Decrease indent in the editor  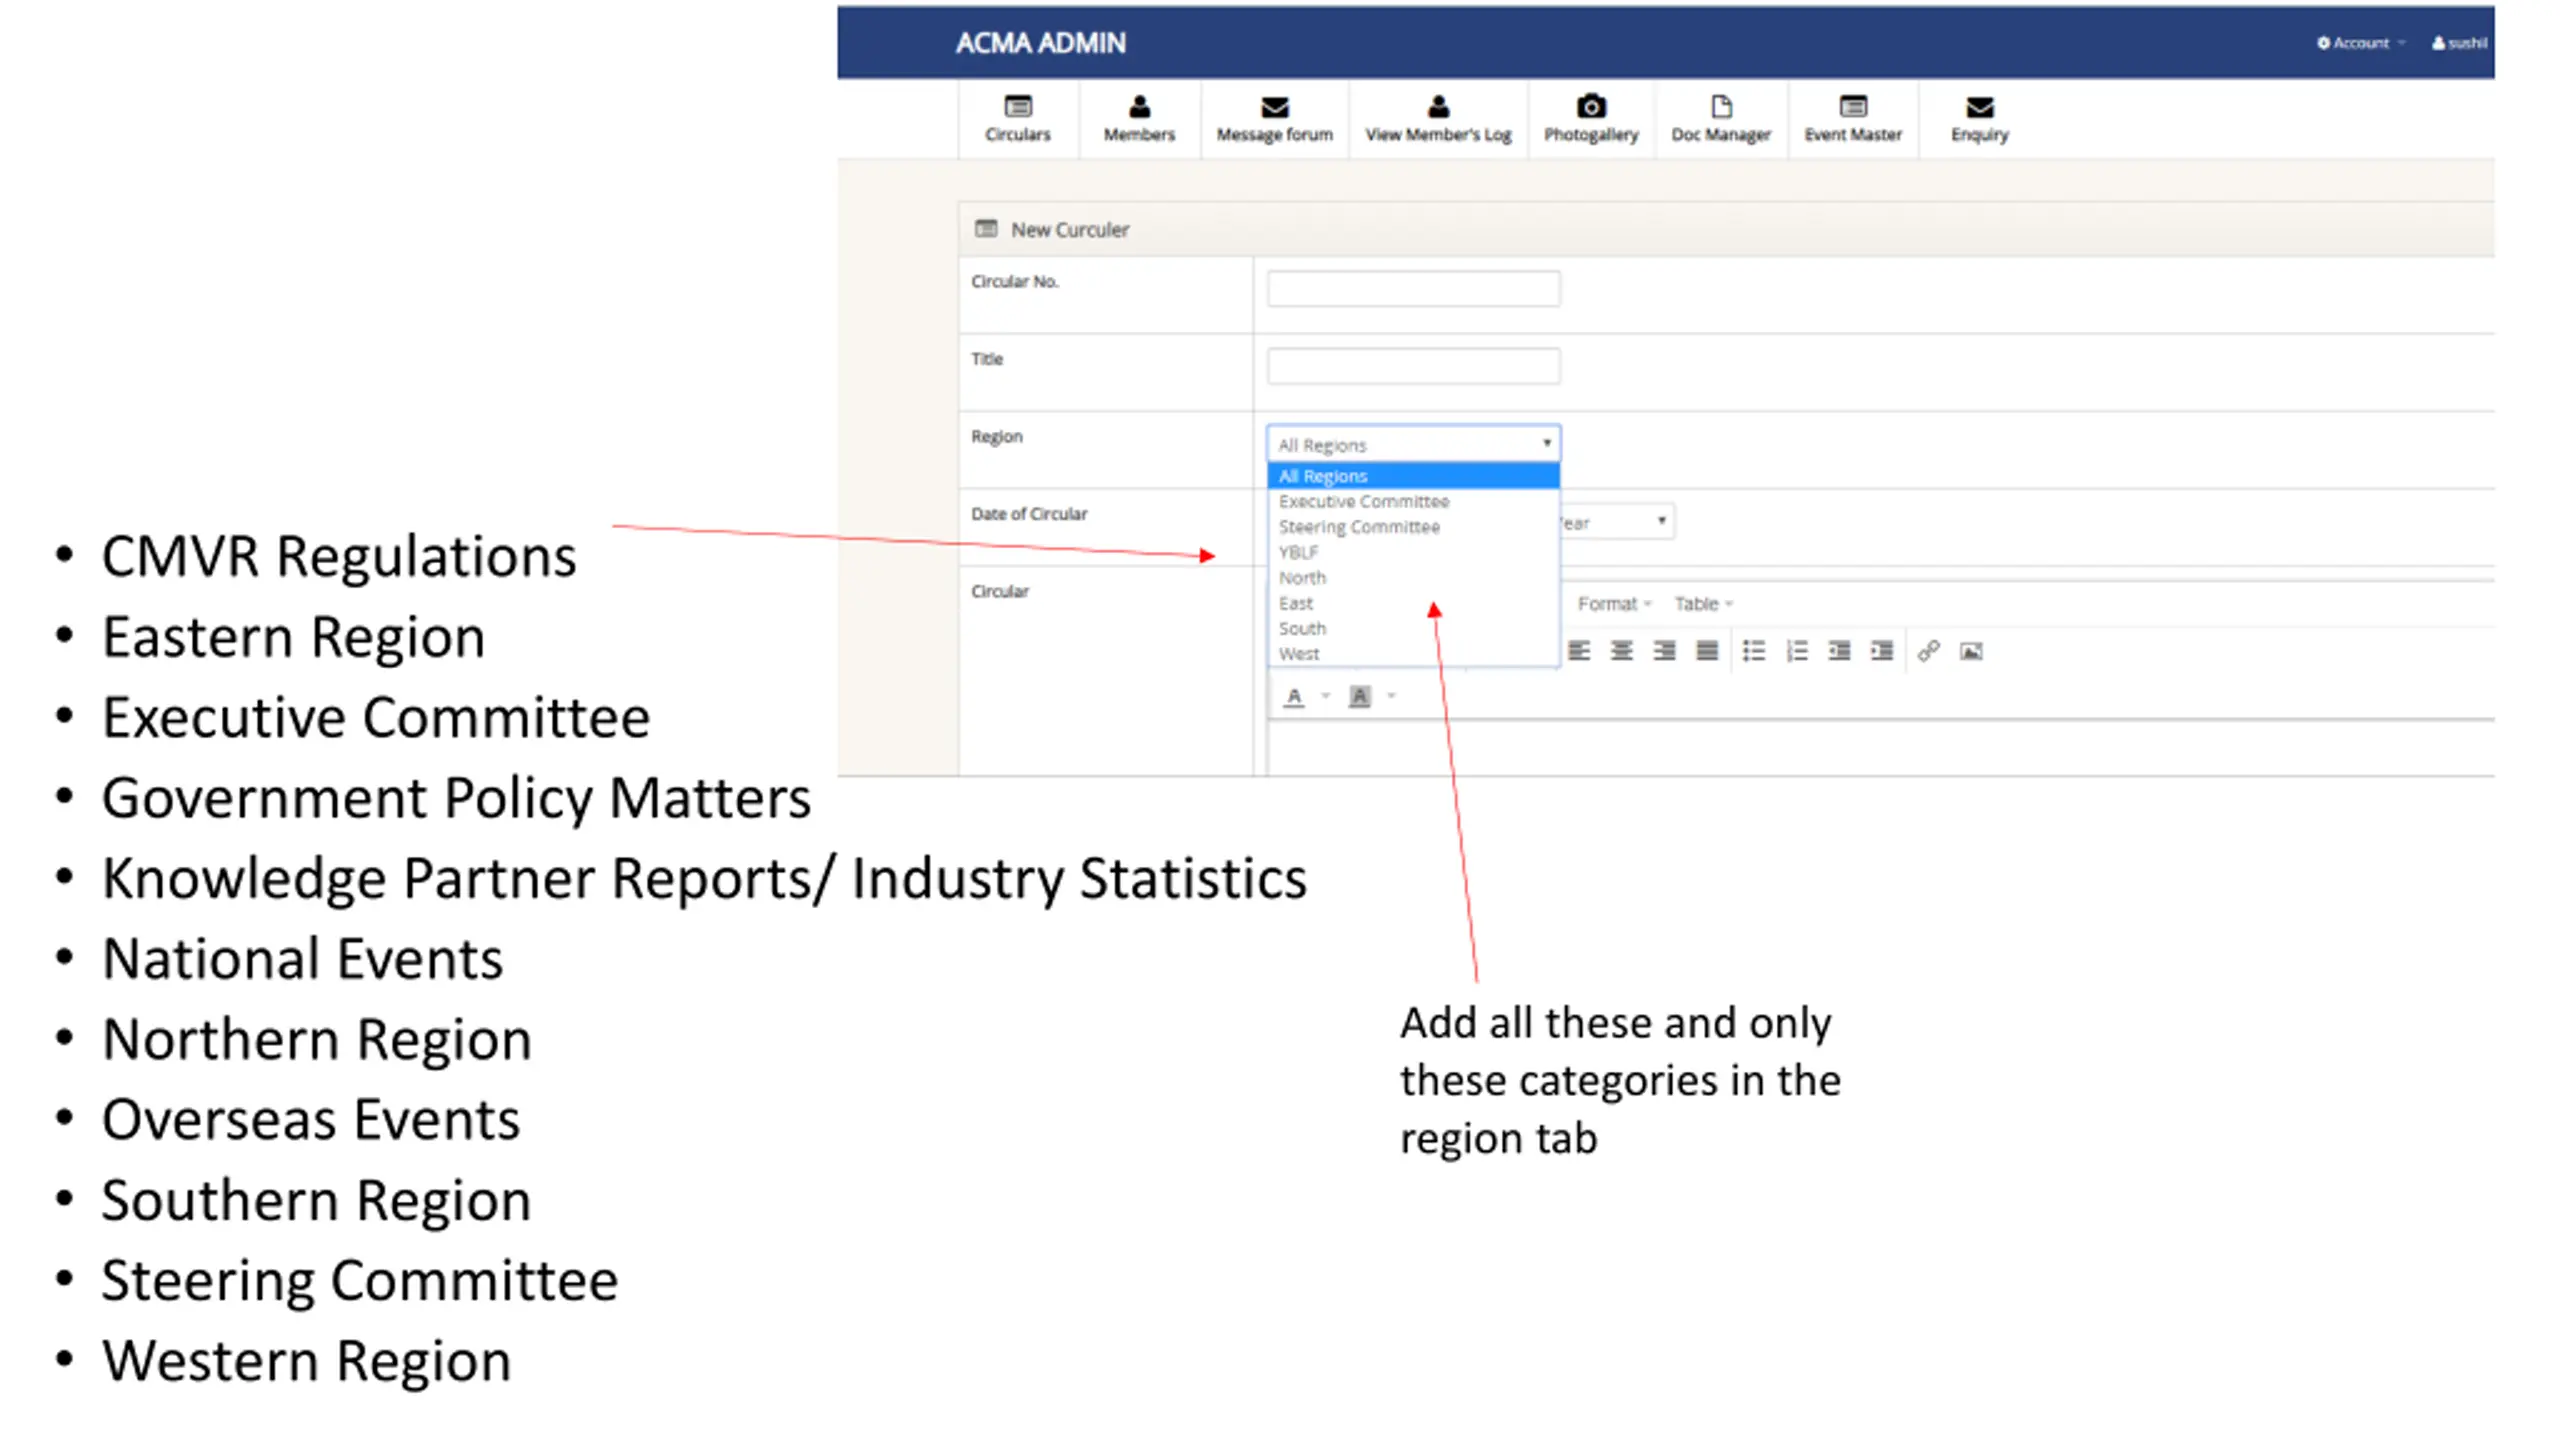[1839, 651]
